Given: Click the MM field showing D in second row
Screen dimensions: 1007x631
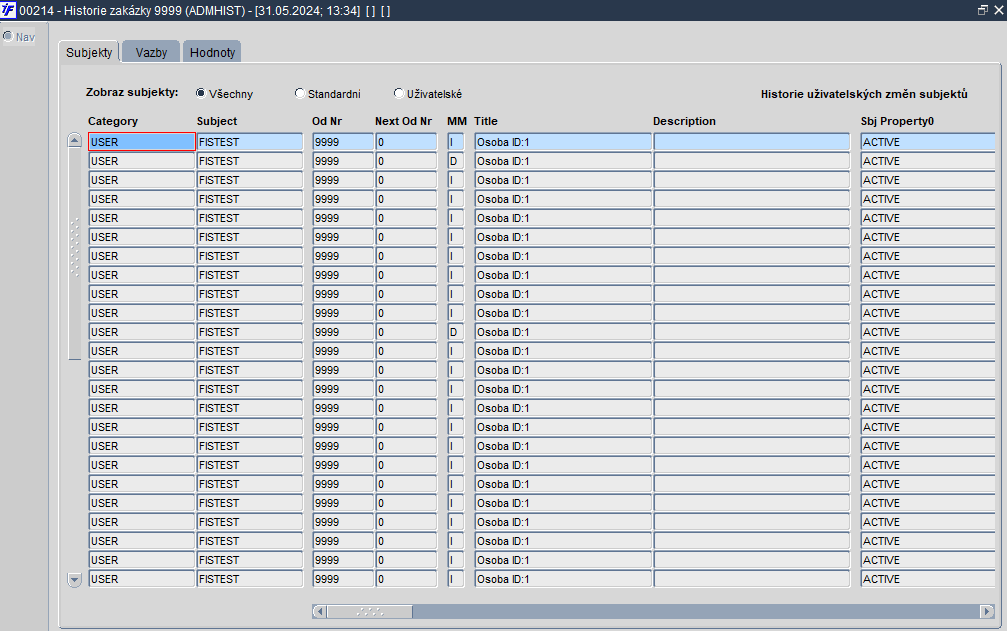Looking at the screenshot, I should pyautogui.click(x=455, y=161).
